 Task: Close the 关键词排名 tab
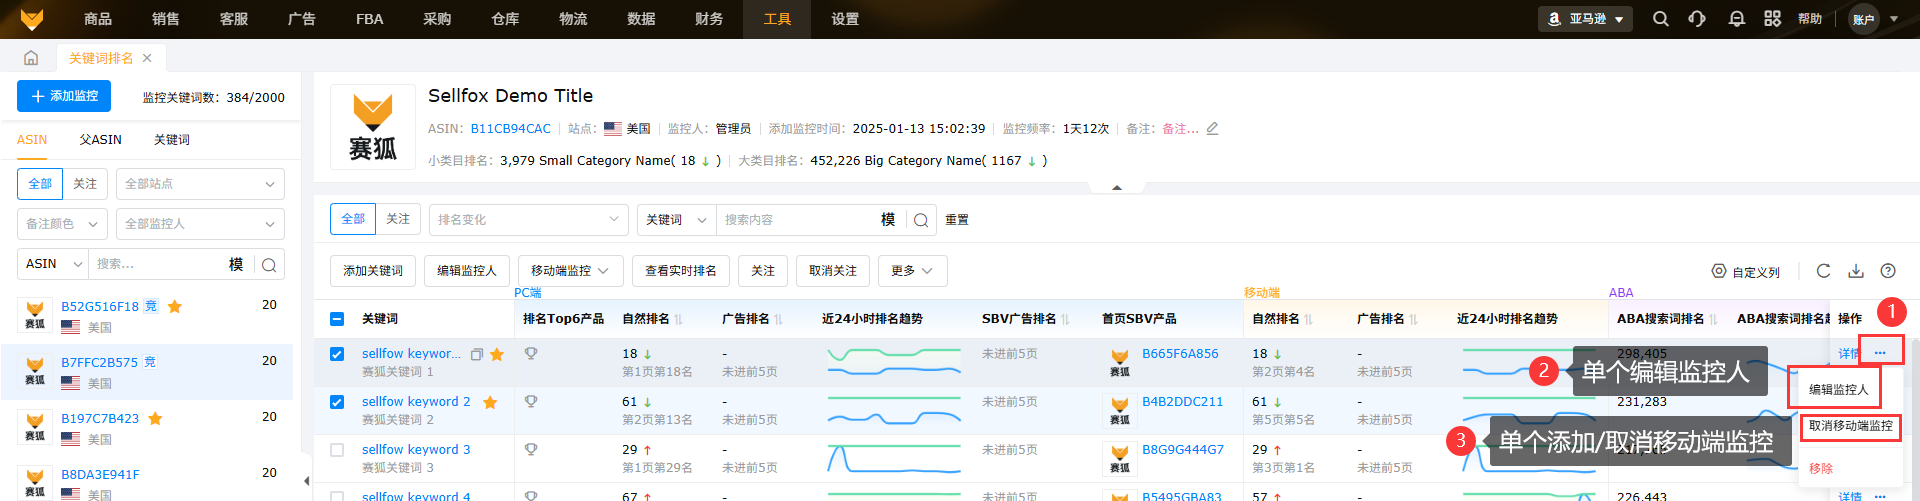(147, 58)
